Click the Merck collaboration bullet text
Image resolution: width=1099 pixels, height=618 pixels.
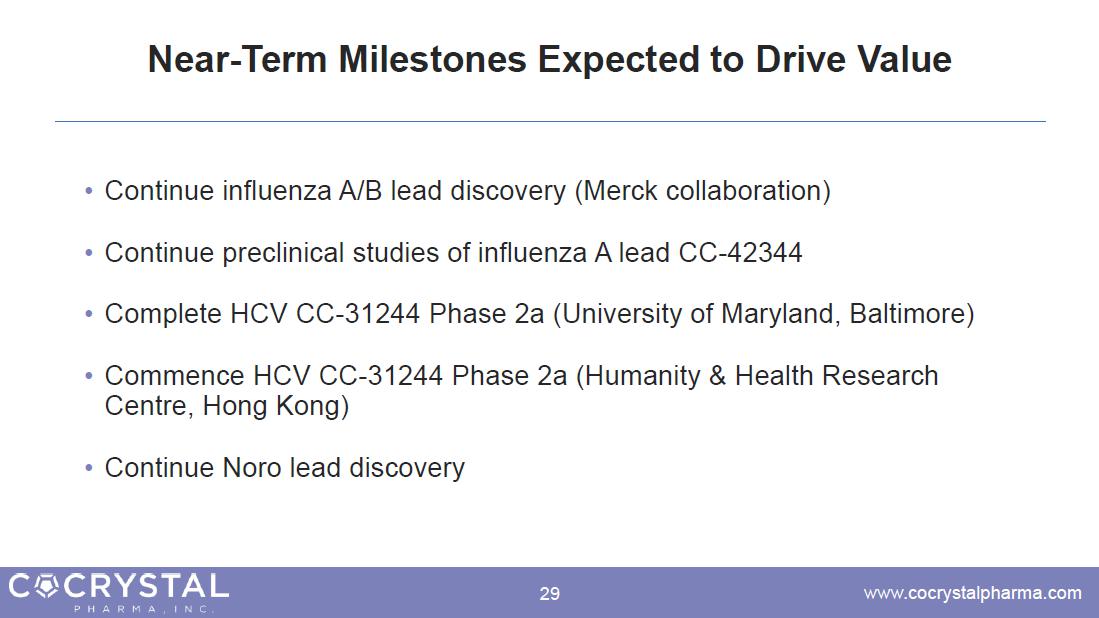point(467,191)
